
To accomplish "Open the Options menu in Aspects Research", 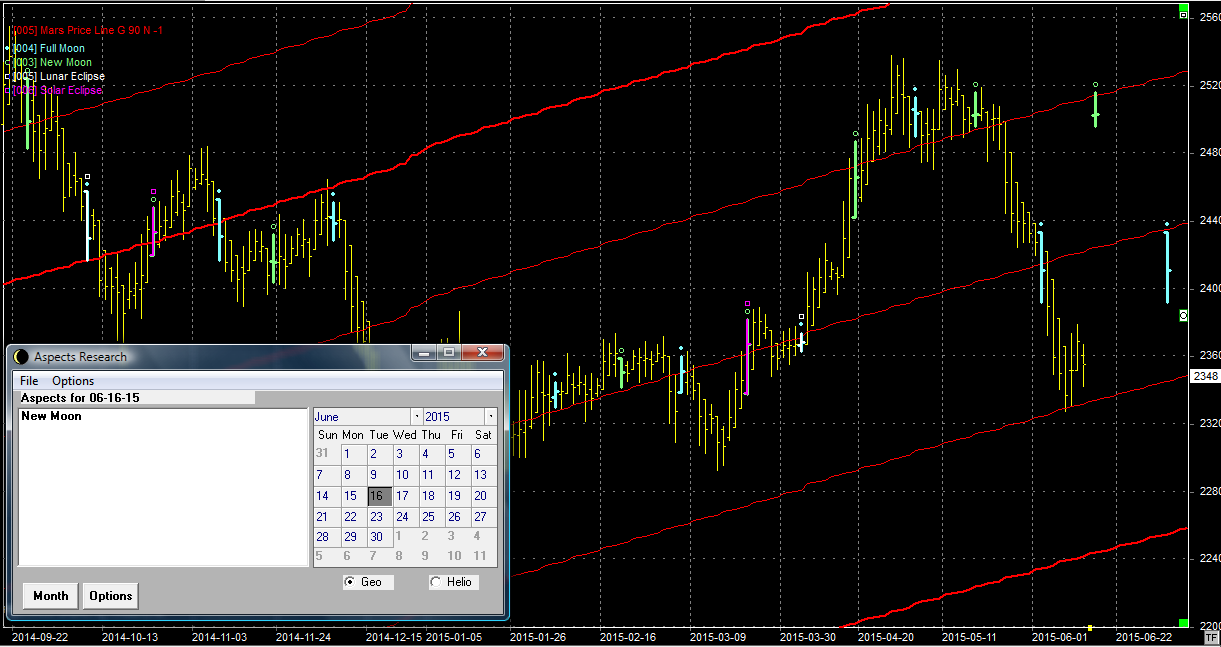I will click(x=73, y=381).
